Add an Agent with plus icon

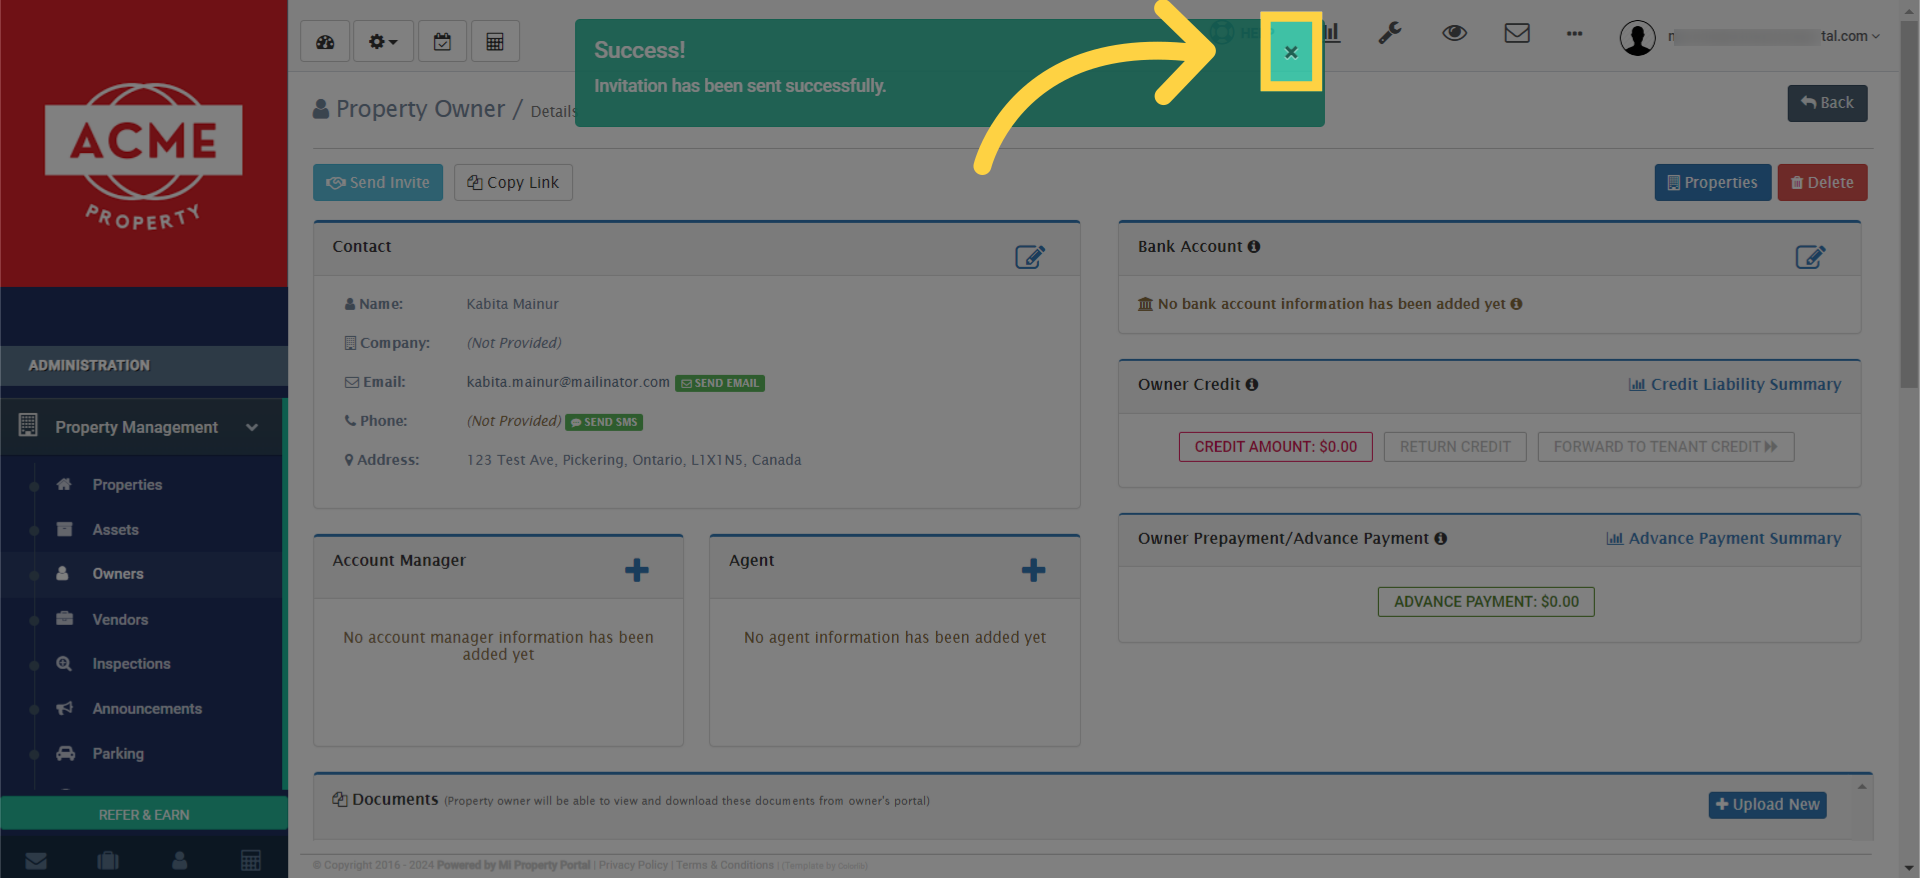pos(1034,570)
